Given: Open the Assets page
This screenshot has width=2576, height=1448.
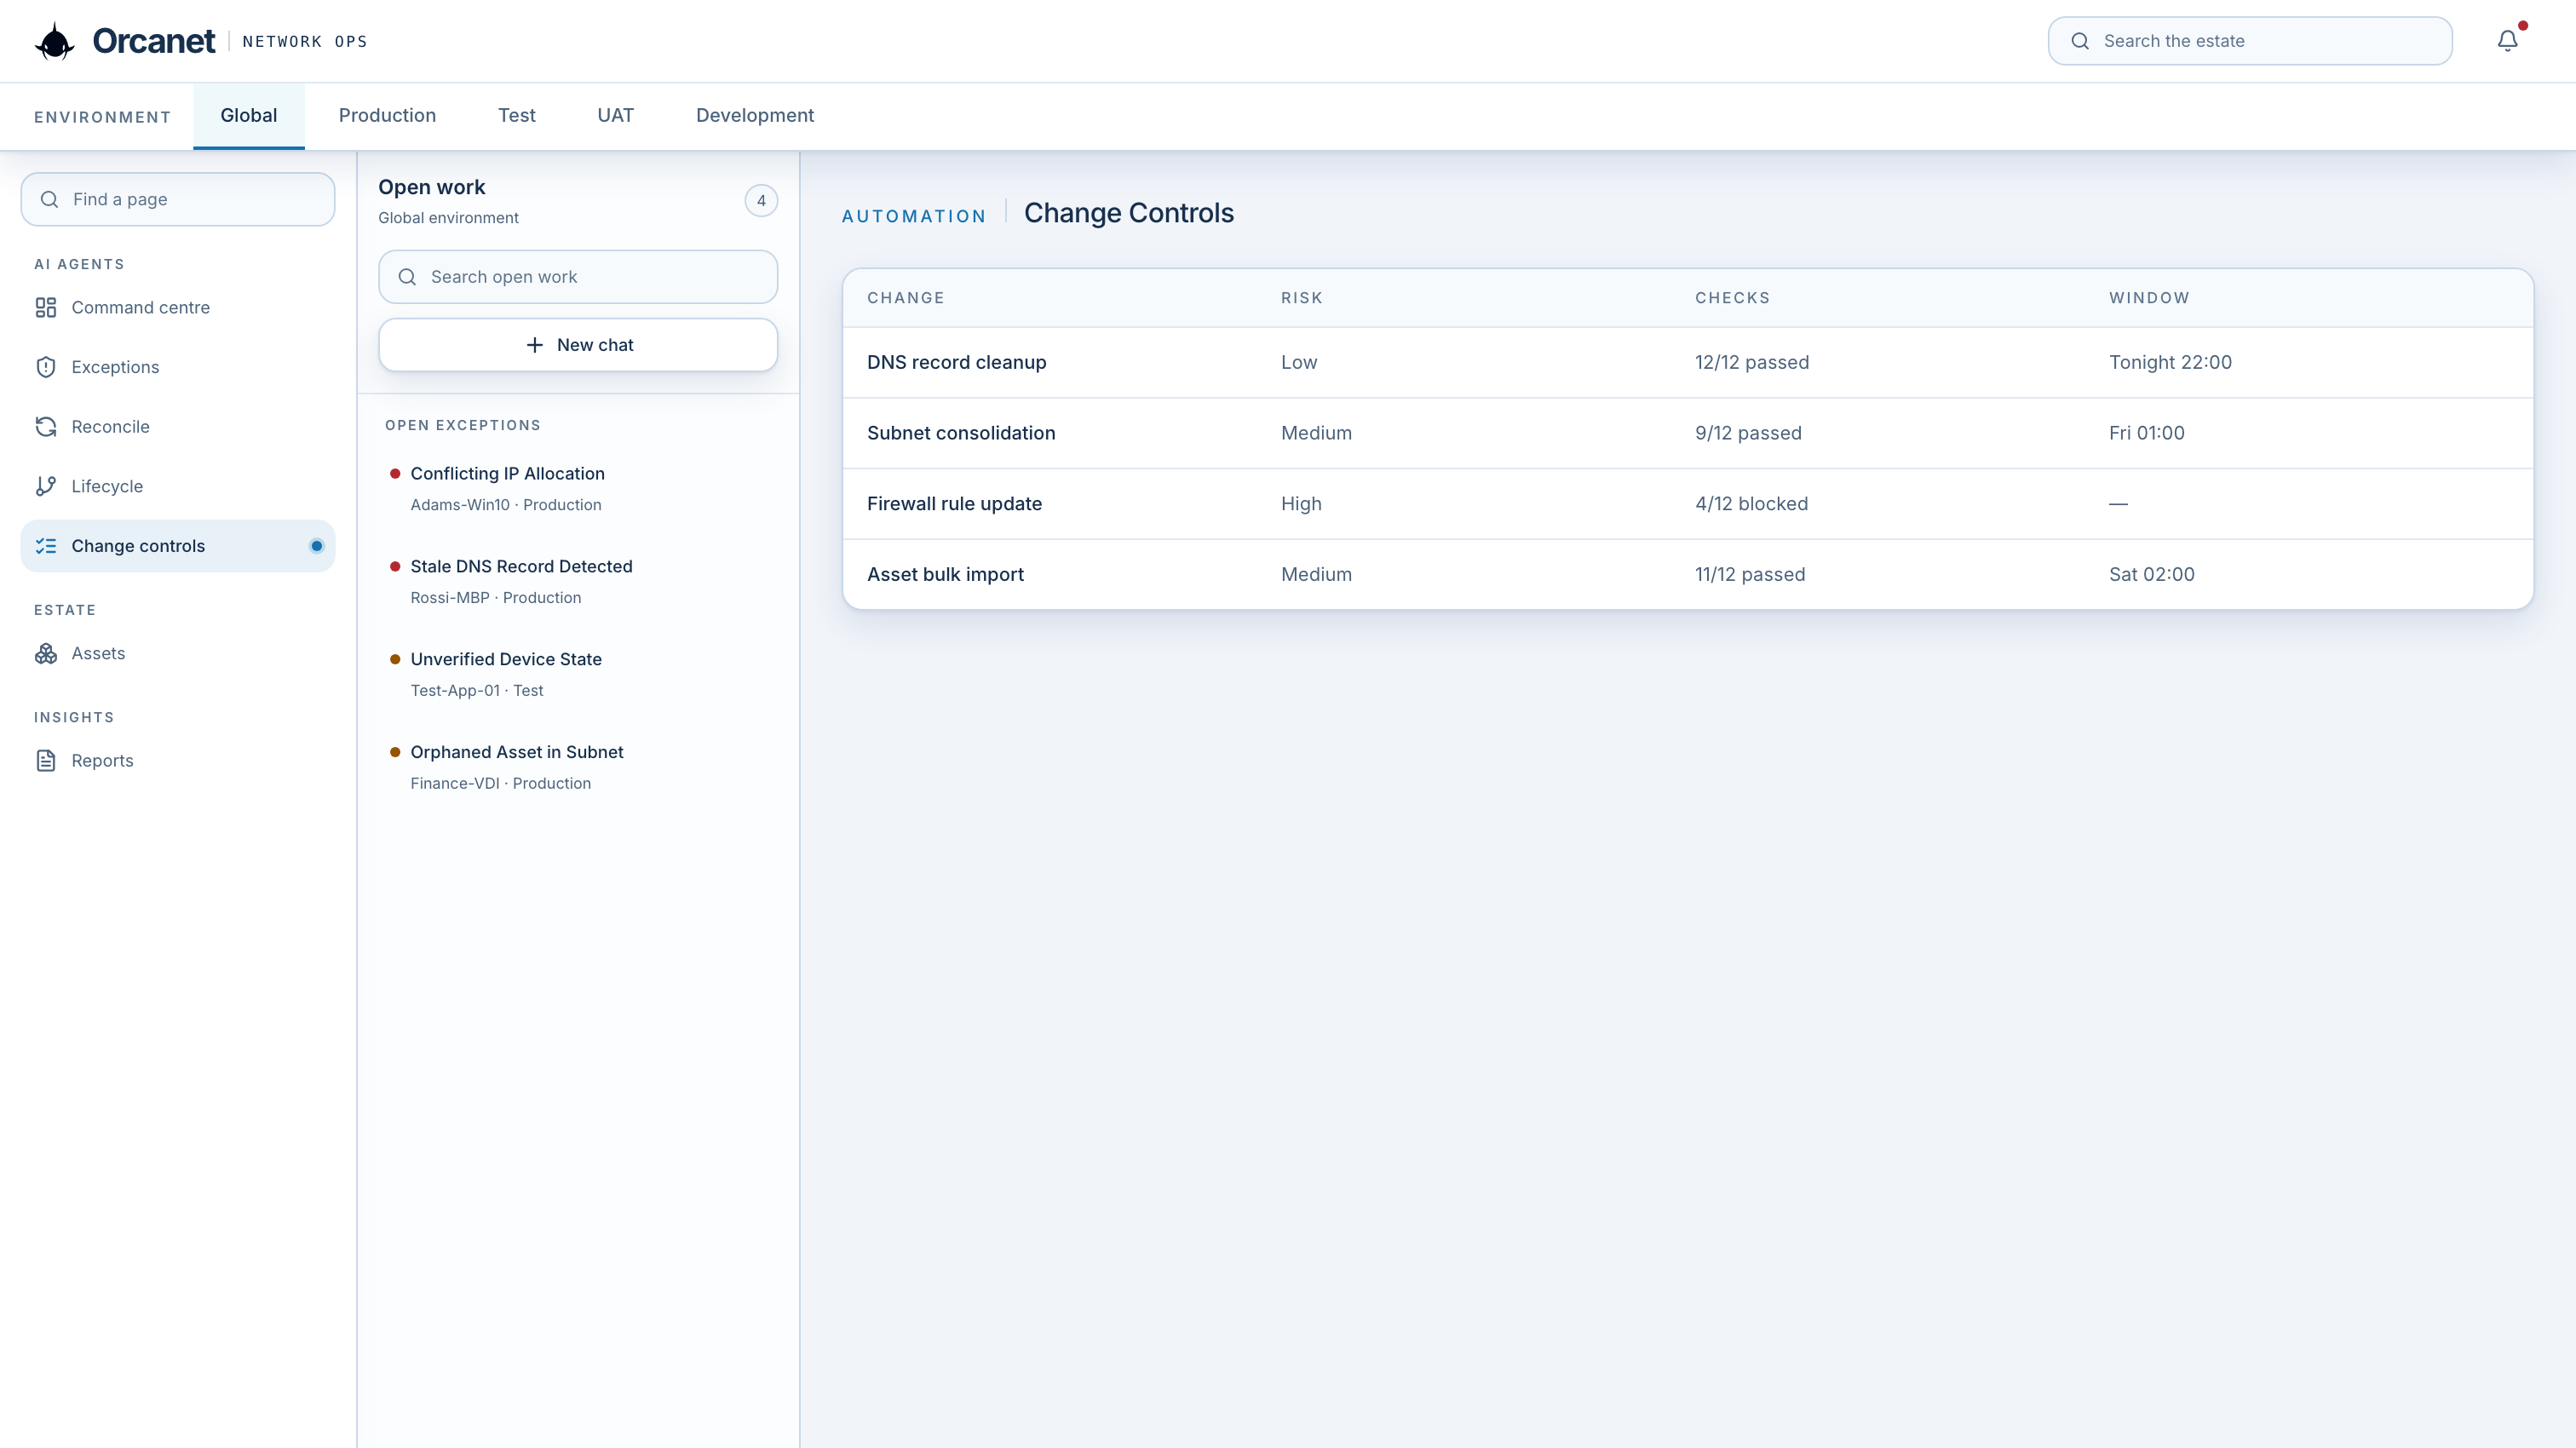Looking at the screenshot, I should point(178,653).
